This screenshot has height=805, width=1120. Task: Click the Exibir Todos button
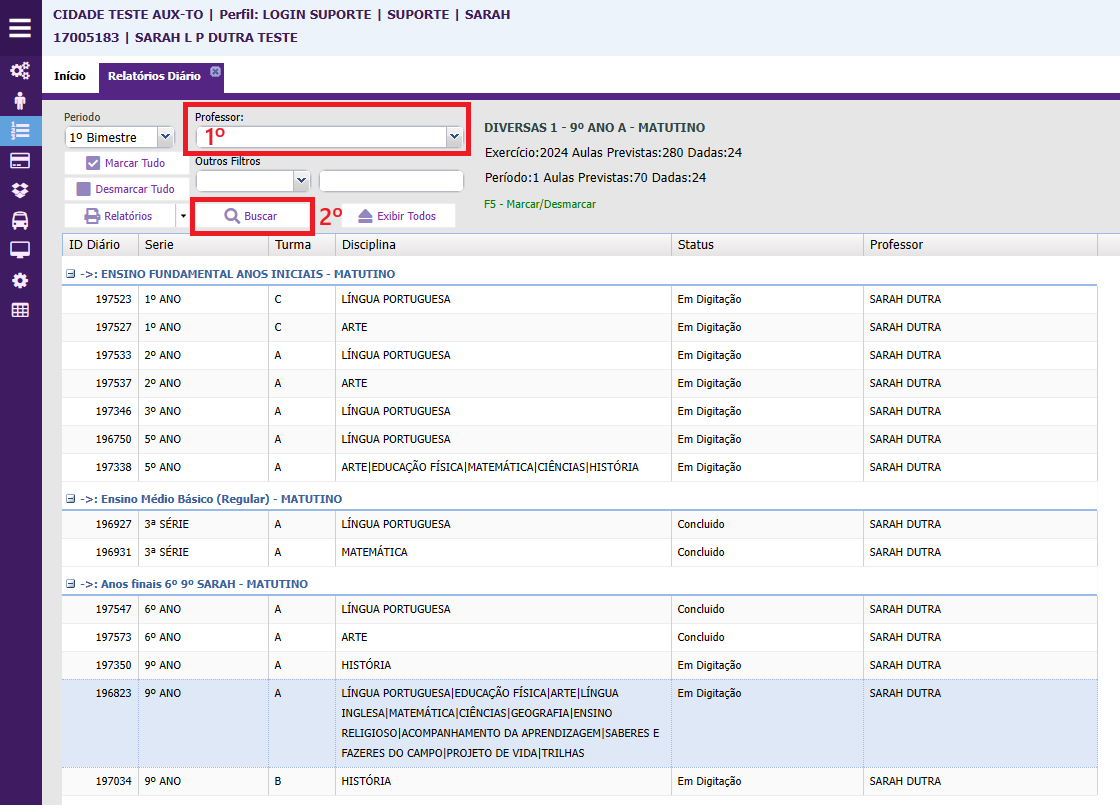tap(397, 216)
